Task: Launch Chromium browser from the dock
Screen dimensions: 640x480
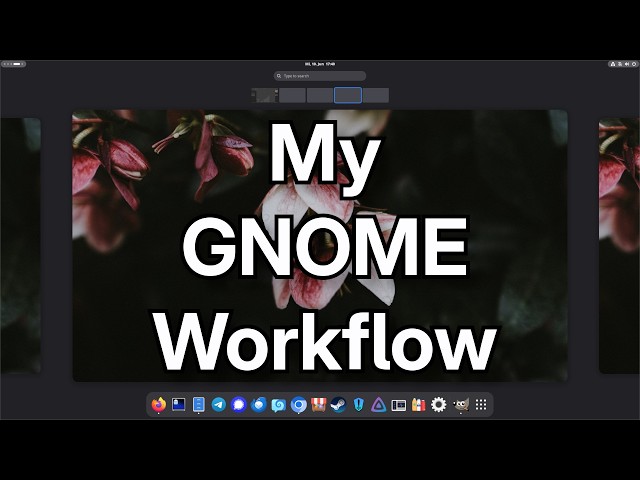Action: 299,405
